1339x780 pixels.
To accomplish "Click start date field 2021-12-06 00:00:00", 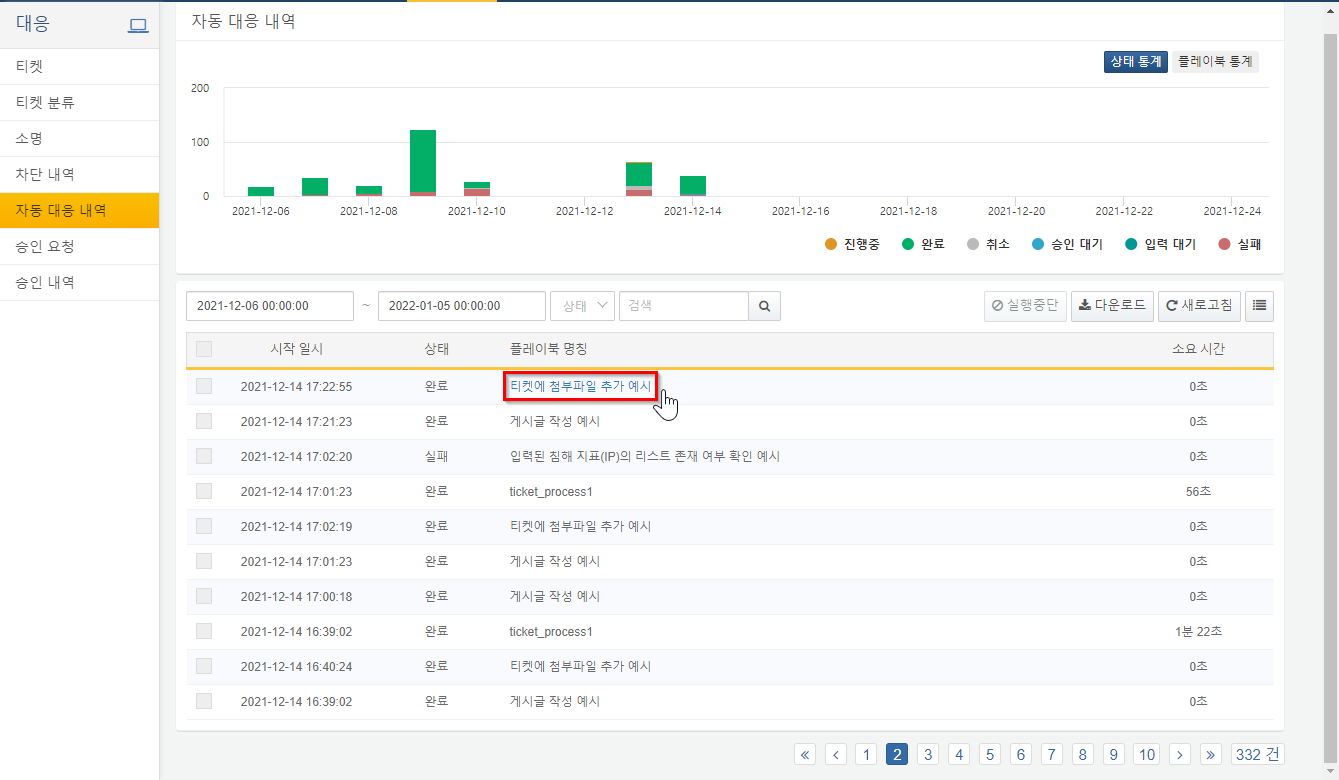I will tap(270, 306).
